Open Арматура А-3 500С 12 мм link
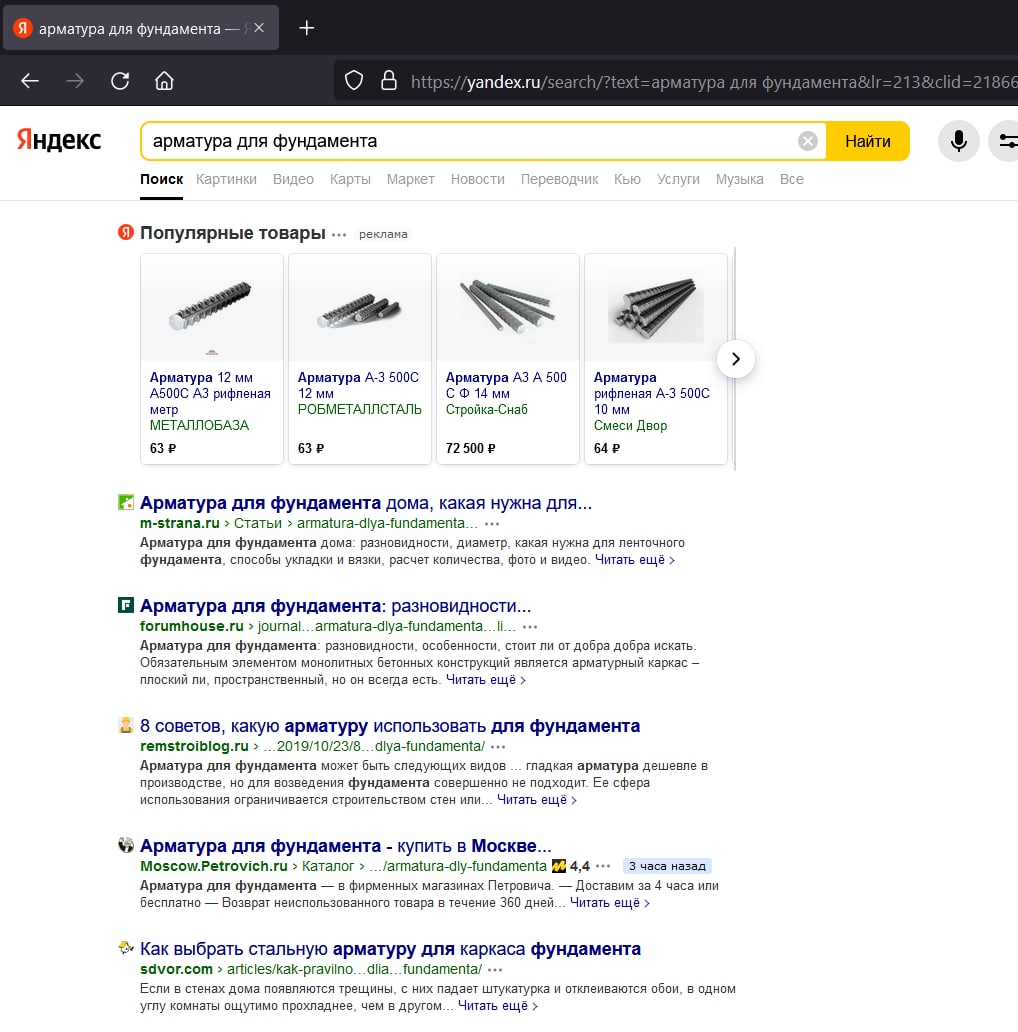The width and height of the screenshot is (1018, 1032). pyautogui.click(x=358, y=386)
